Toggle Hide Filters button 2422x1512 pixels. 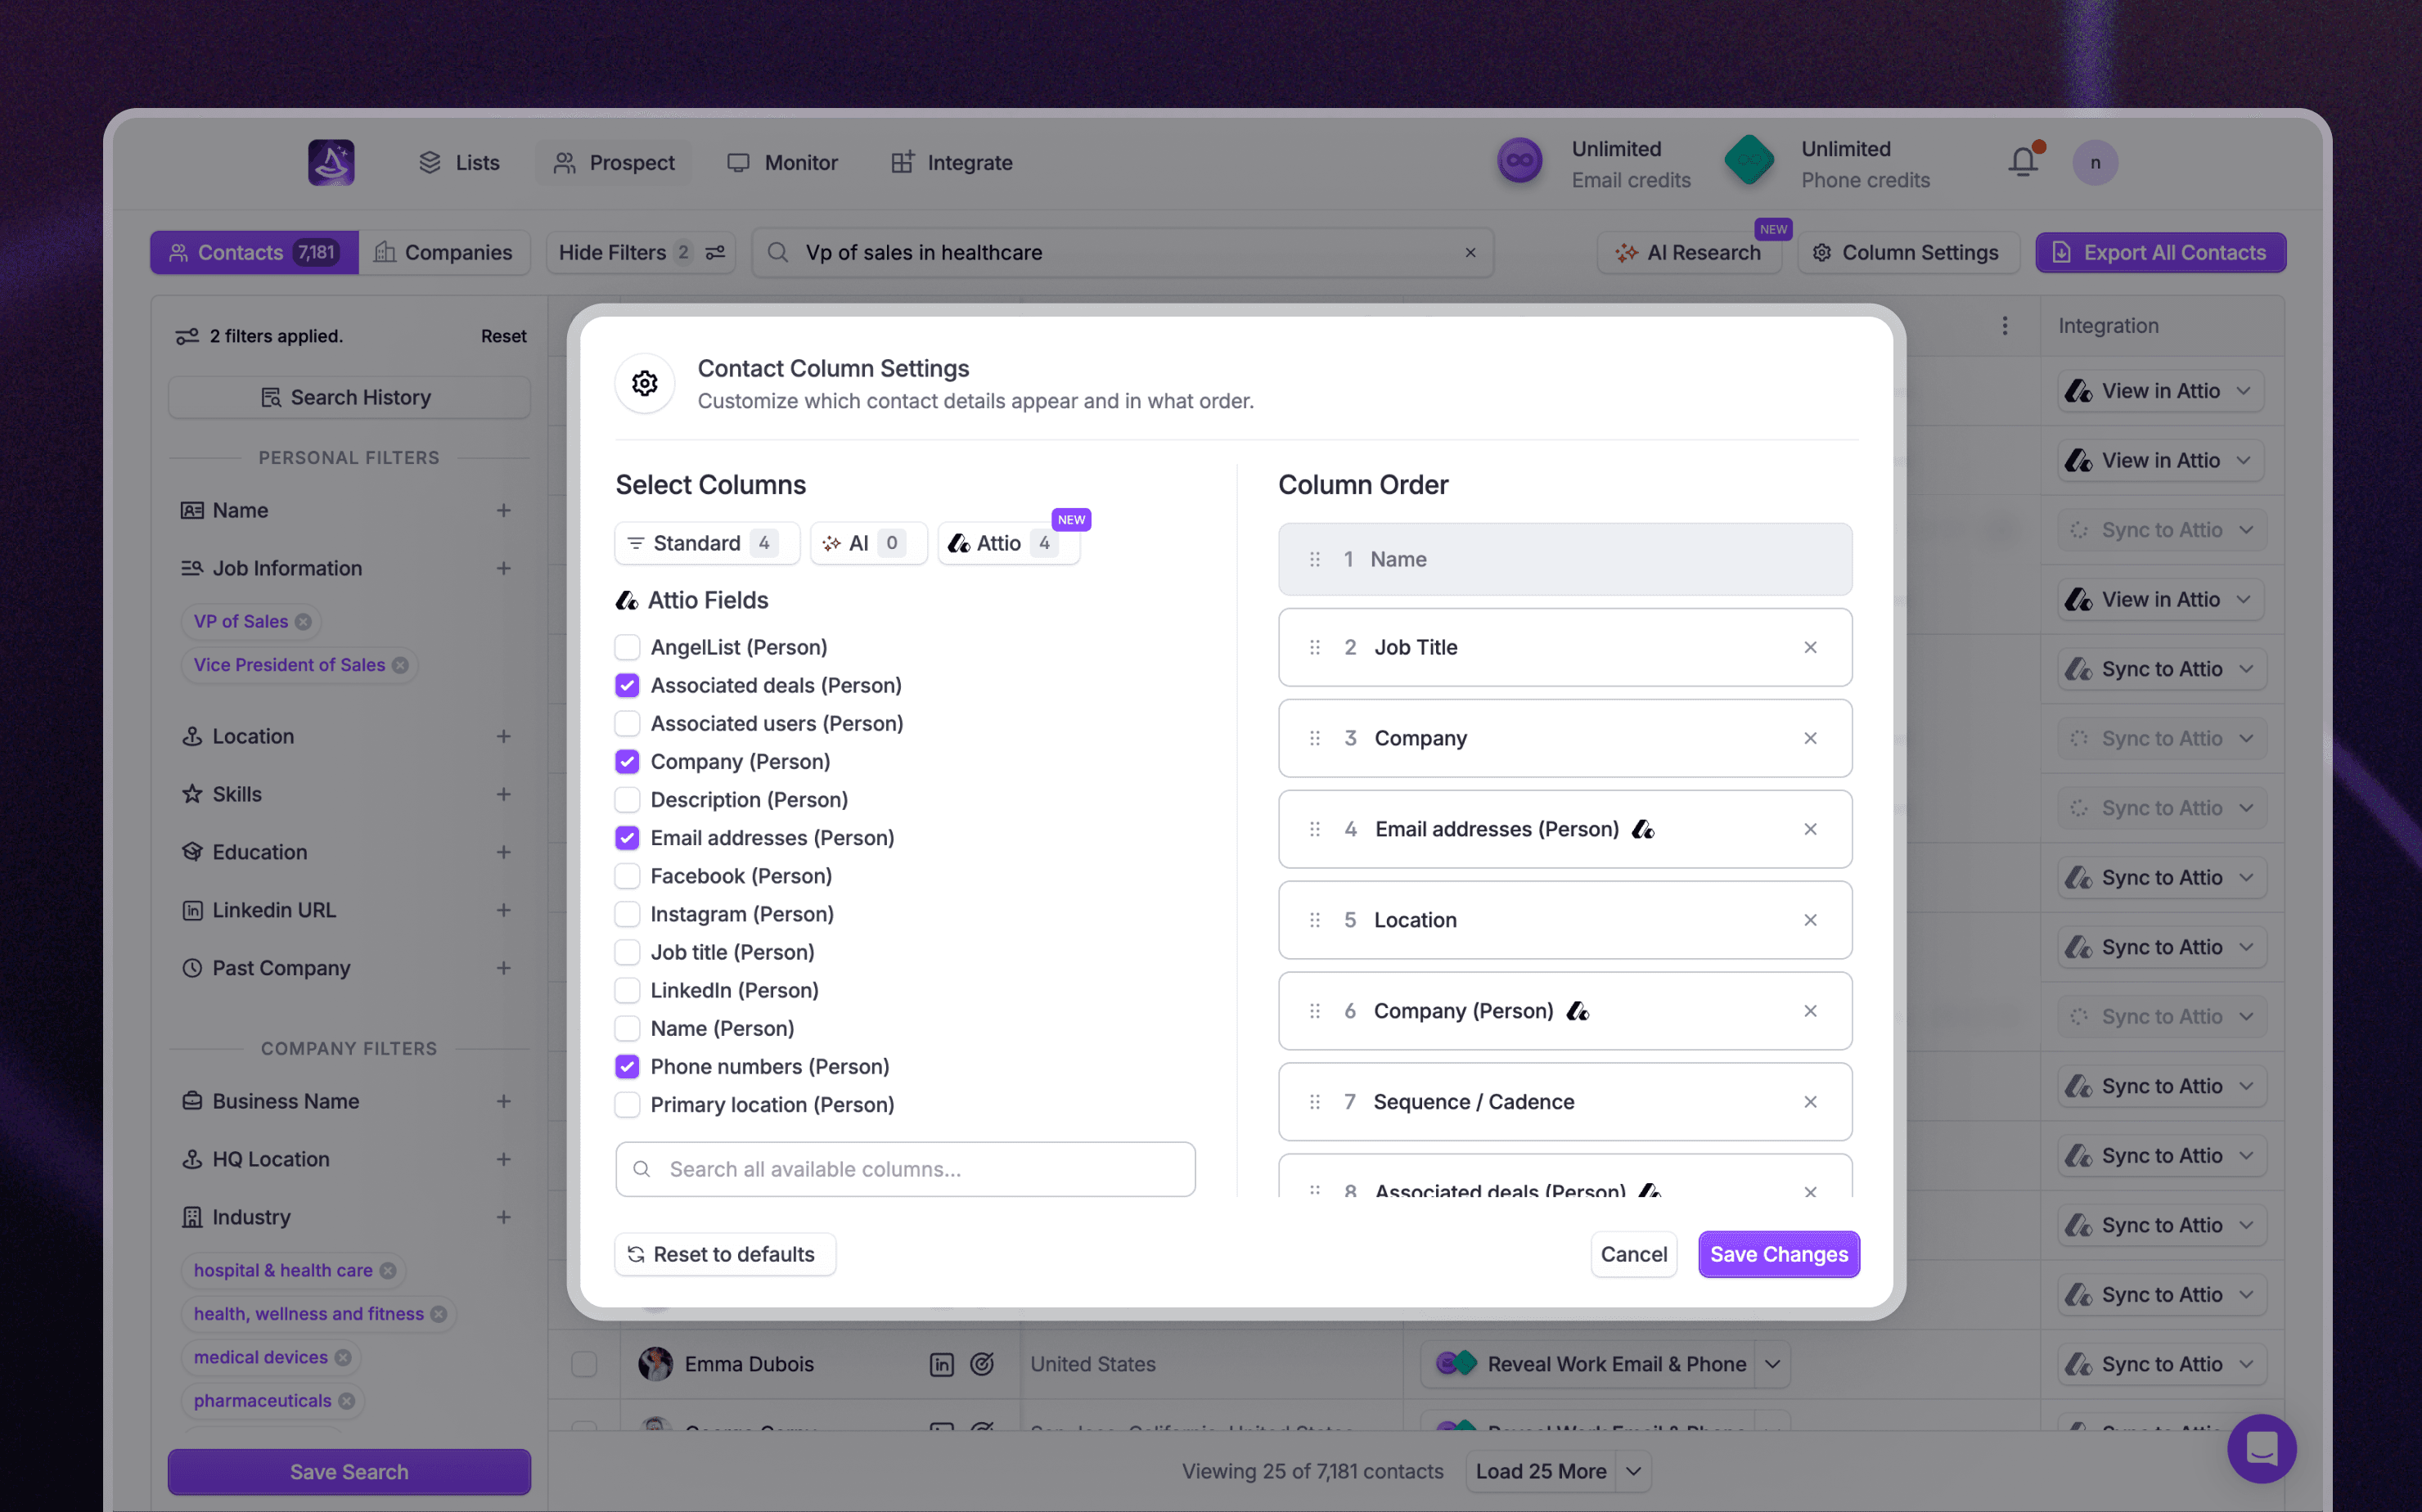[x=641, y=253]
